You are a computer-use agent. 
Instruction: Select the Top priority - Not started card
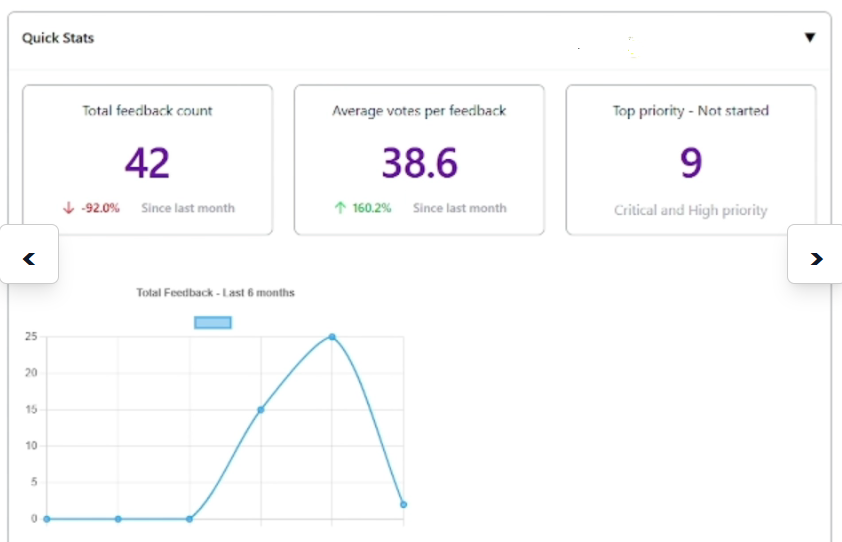coord(691,160)
